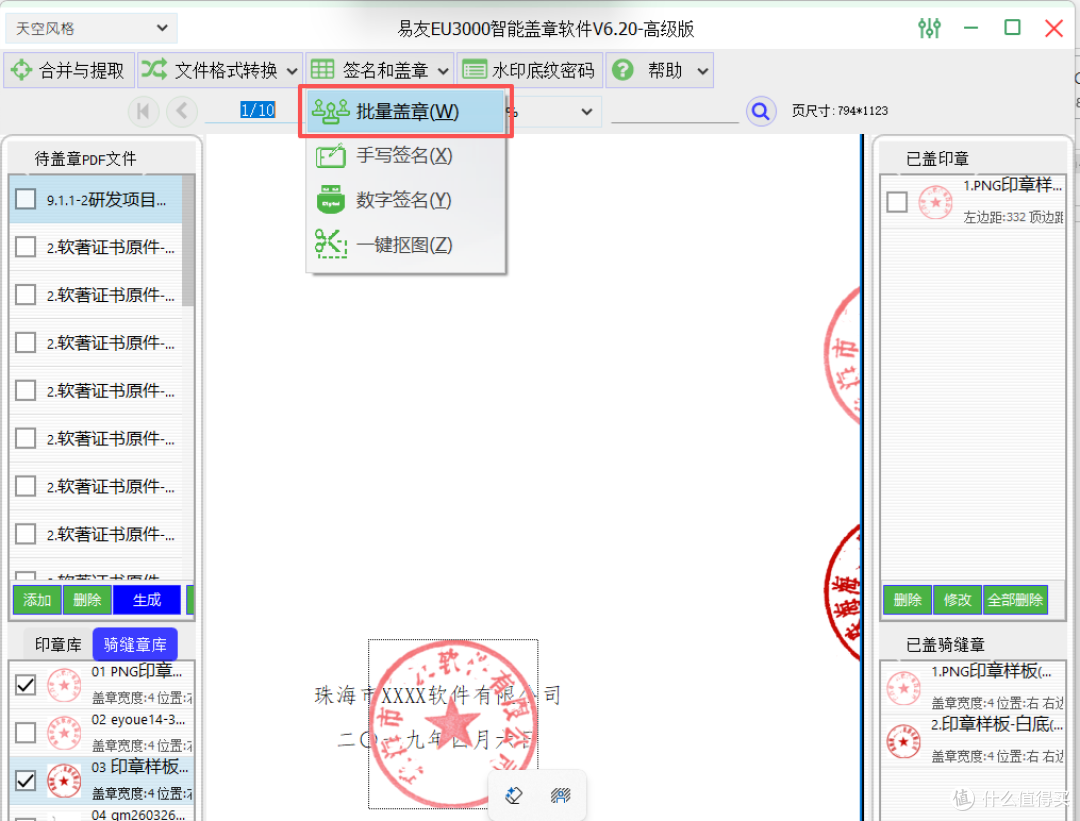Open the 水印底纹密码 toolbar menu
The image size is (1080, 821).
pos(529,70)
